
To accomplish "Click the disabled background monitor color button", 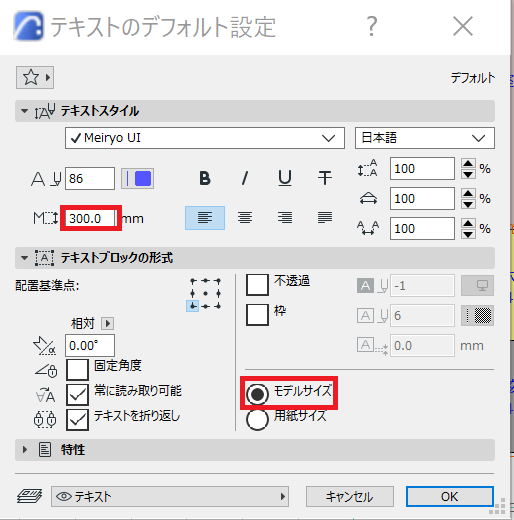I will tap(477, 286).
